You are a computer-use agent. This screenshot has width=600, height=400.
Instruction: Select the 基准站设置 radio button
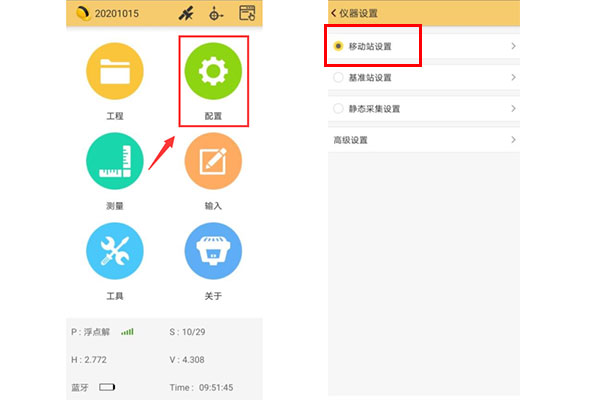[x=339, y=77]
